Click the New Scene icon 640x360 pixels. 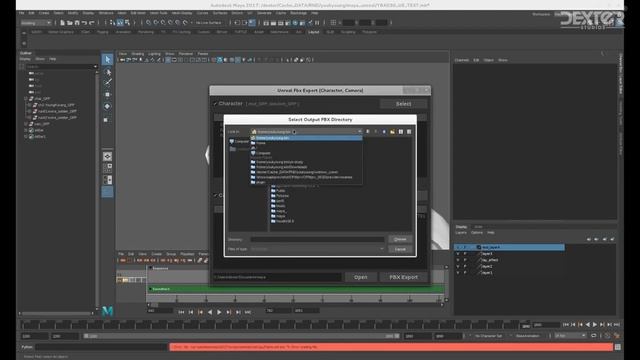coord(62,23)
